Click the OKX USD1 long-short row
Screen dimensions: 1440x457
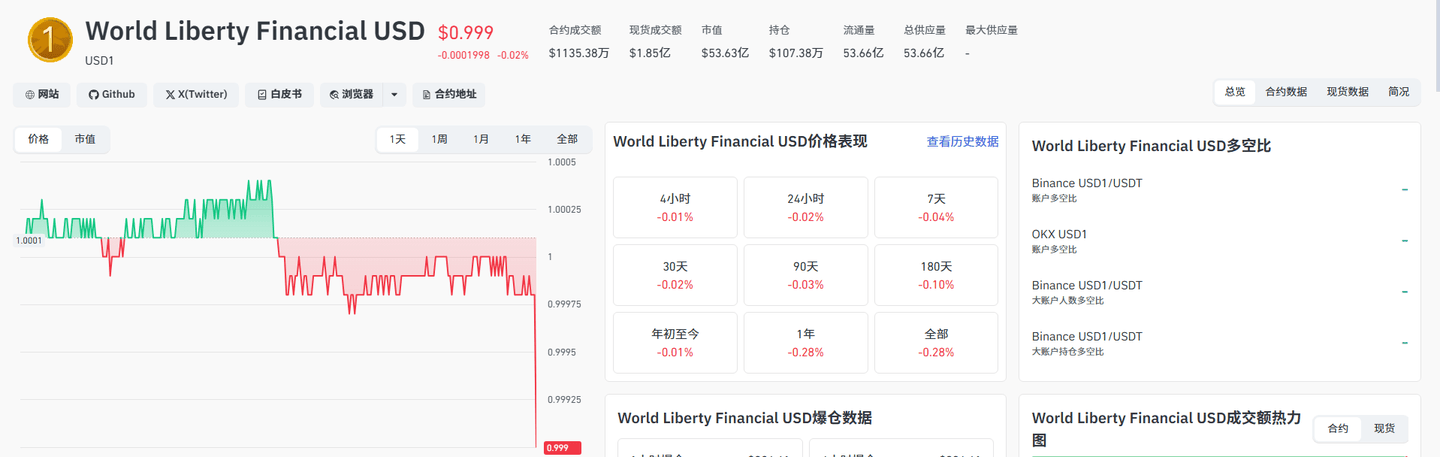1220,241
